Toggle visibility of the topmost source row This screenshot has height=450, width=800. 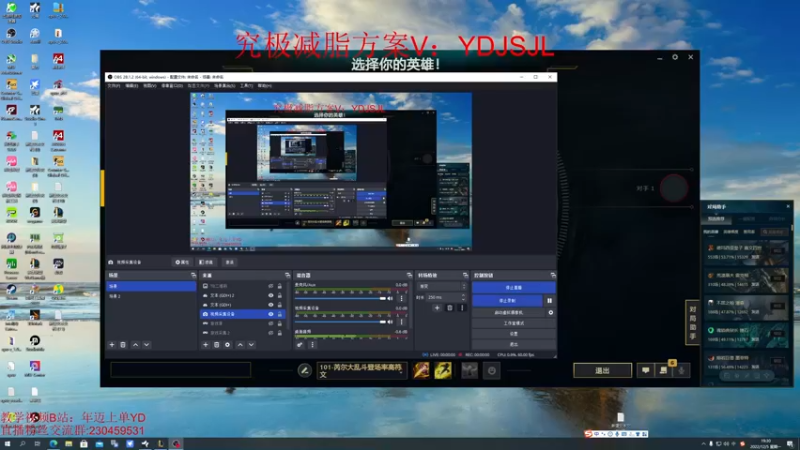(270, 286)
